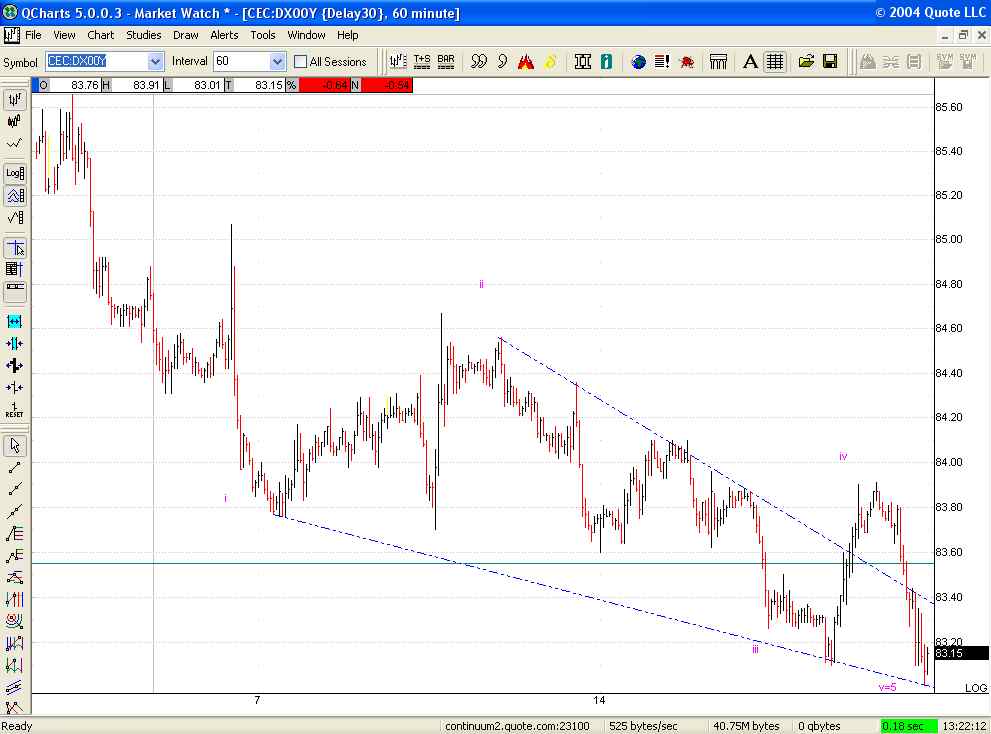Expand the vertical scale arrows

(x=14, y=365)
